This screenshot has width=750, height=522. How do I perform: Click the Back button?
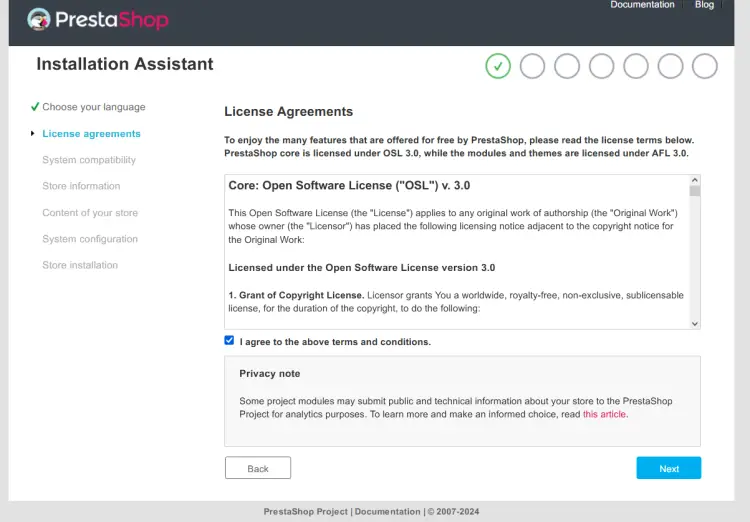[x=258, y=468]
